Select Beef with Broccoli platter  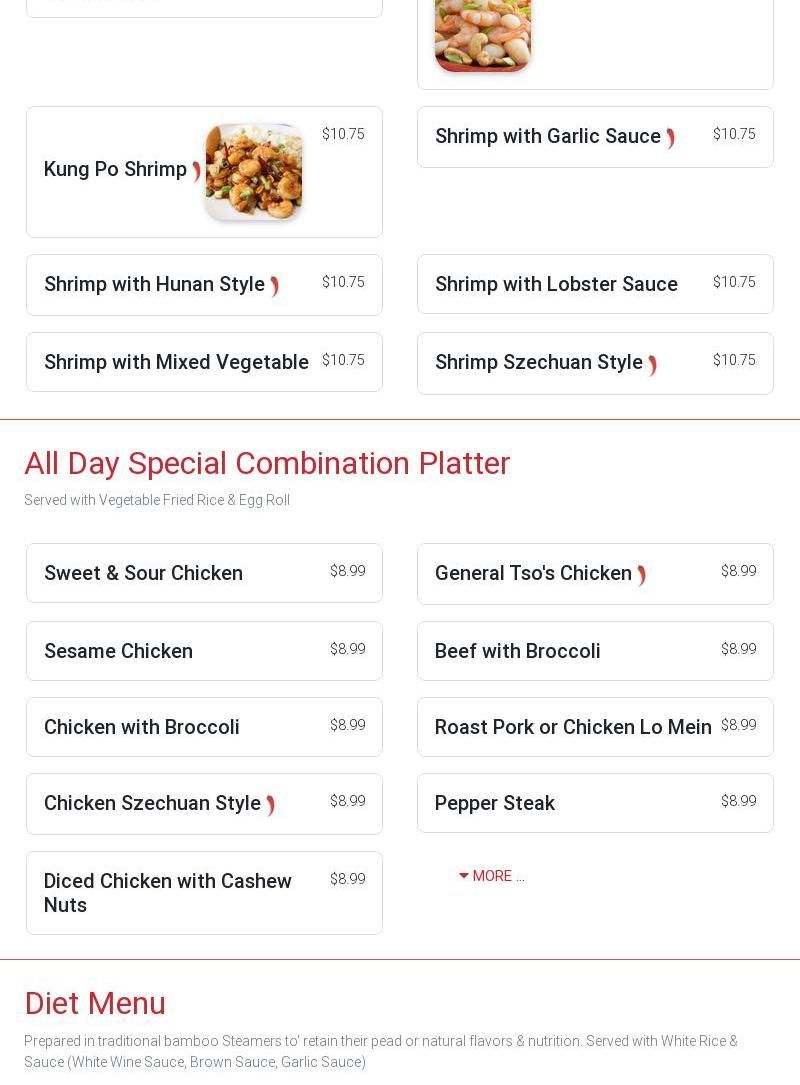517,651
